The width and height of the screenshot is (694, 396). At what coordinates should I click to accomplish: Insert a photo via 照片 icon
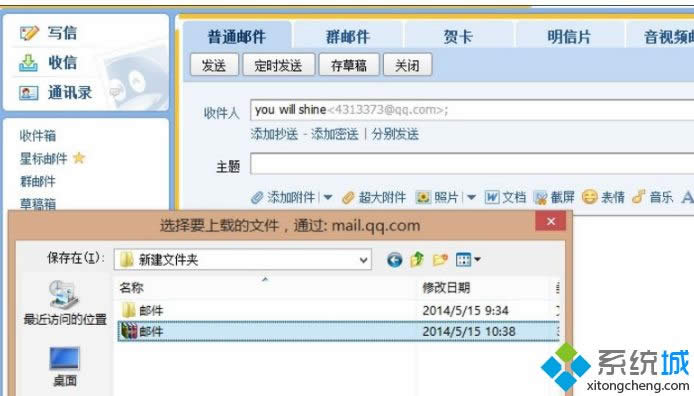[x=423, y=197]
